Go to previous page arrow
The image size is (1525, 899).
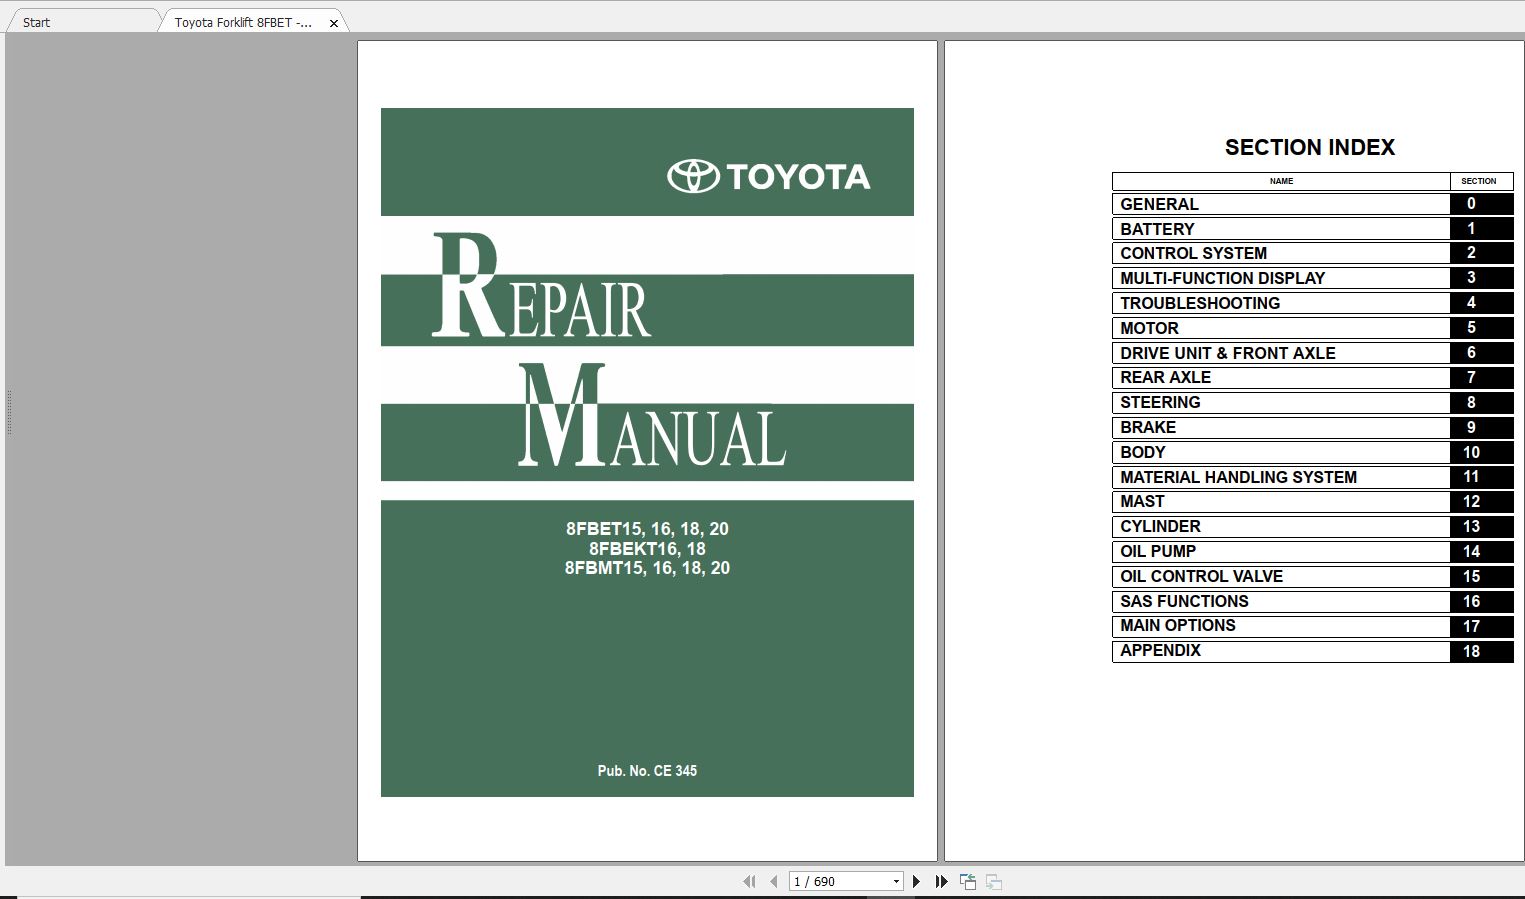click(x=774, y=881)
